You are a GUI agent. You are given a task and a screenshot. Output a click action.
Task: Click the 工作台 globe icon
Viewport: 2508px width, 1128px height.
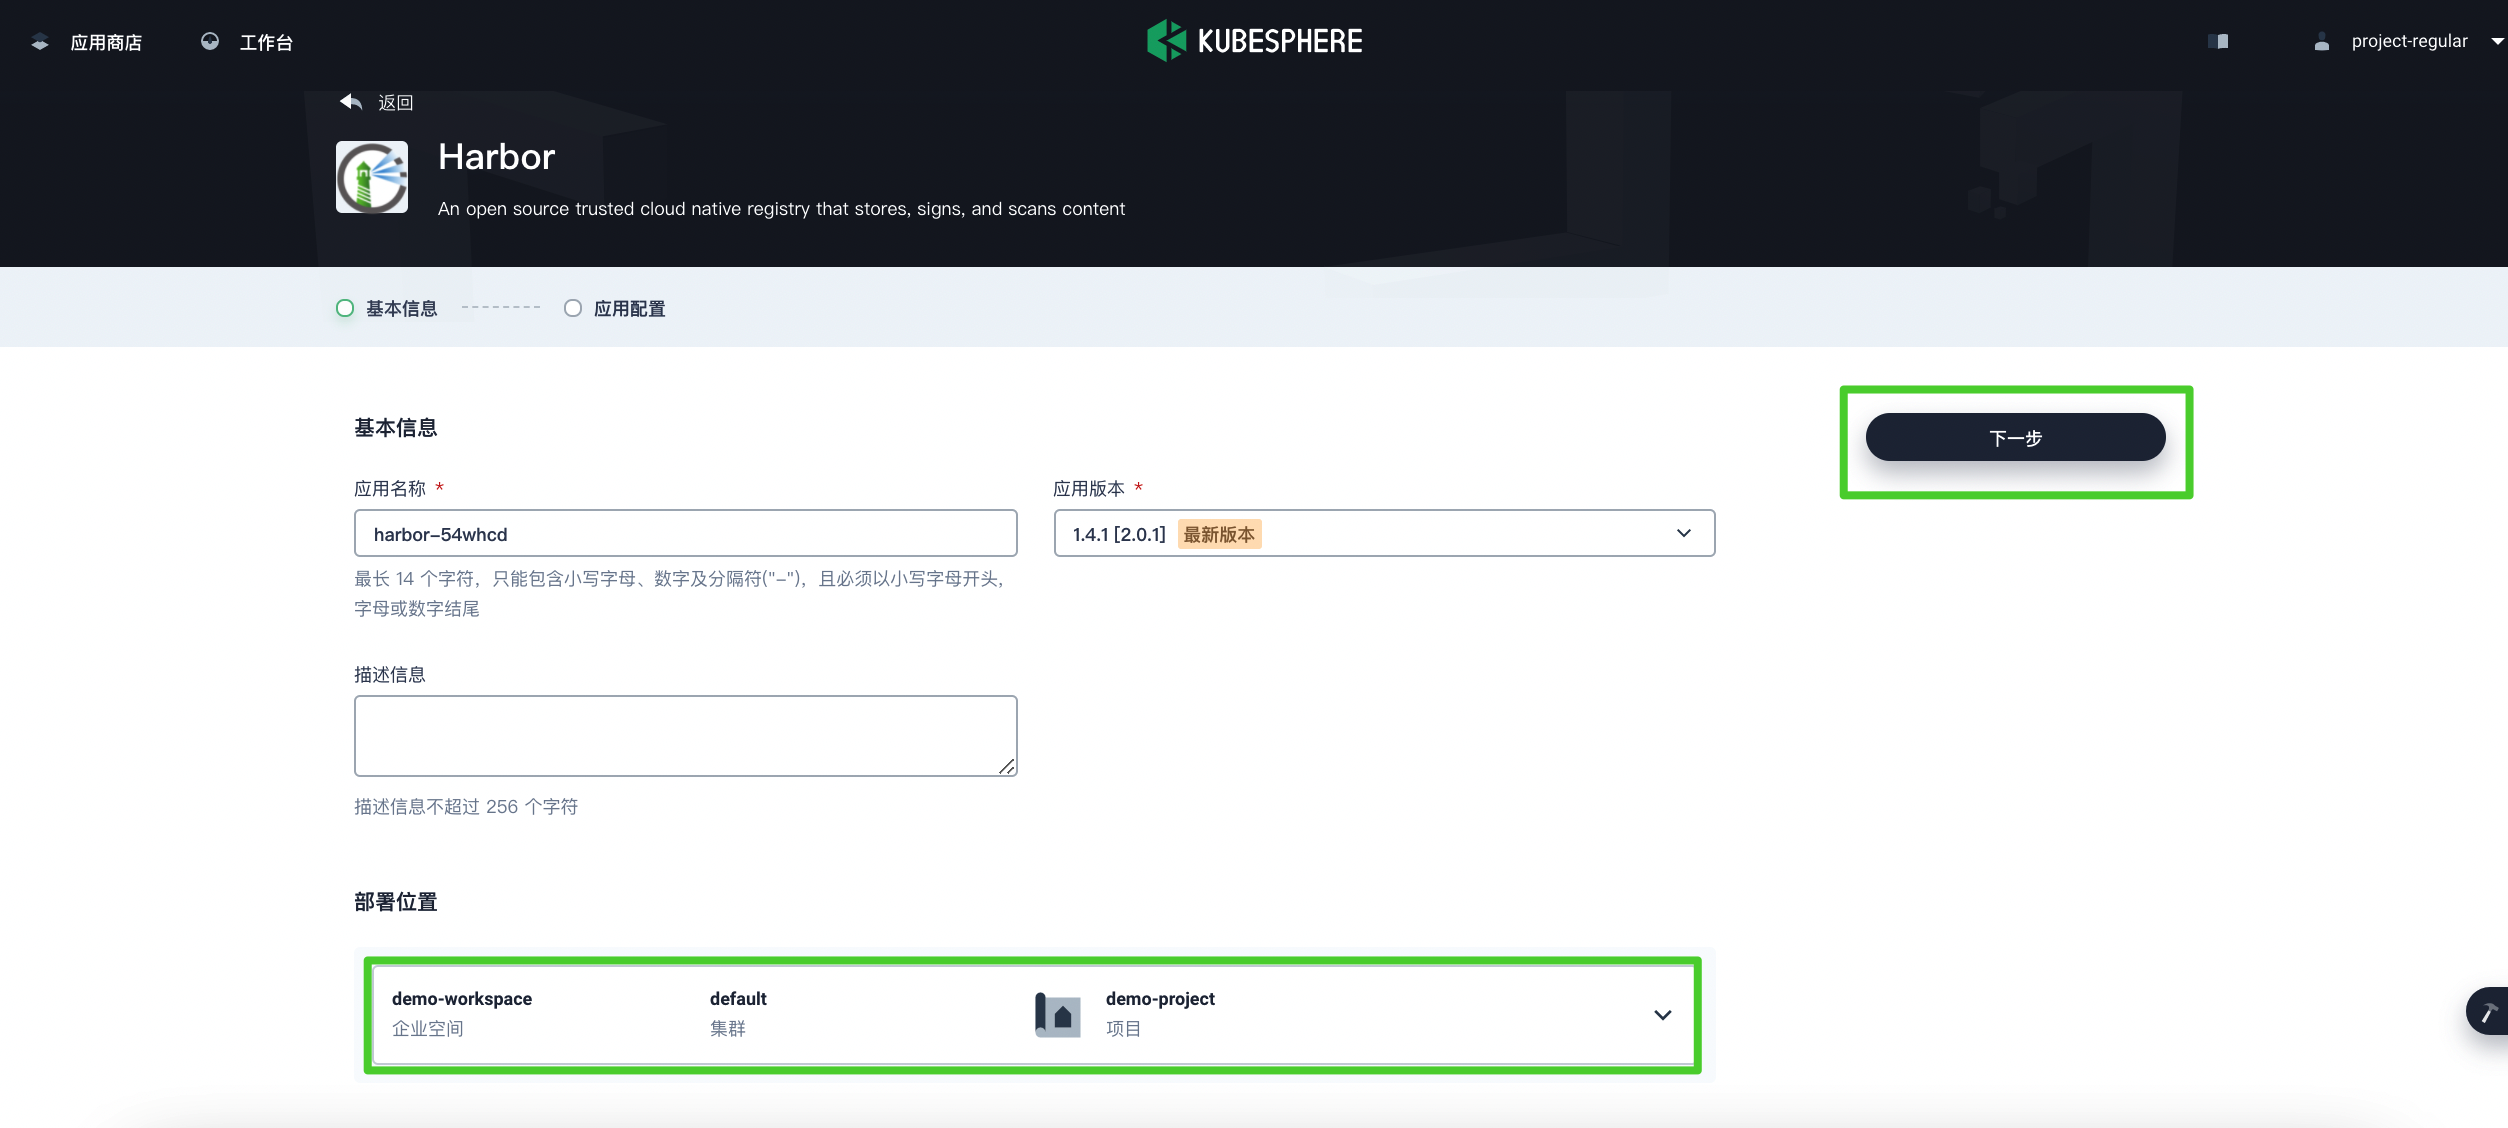(x=209, y=42)
